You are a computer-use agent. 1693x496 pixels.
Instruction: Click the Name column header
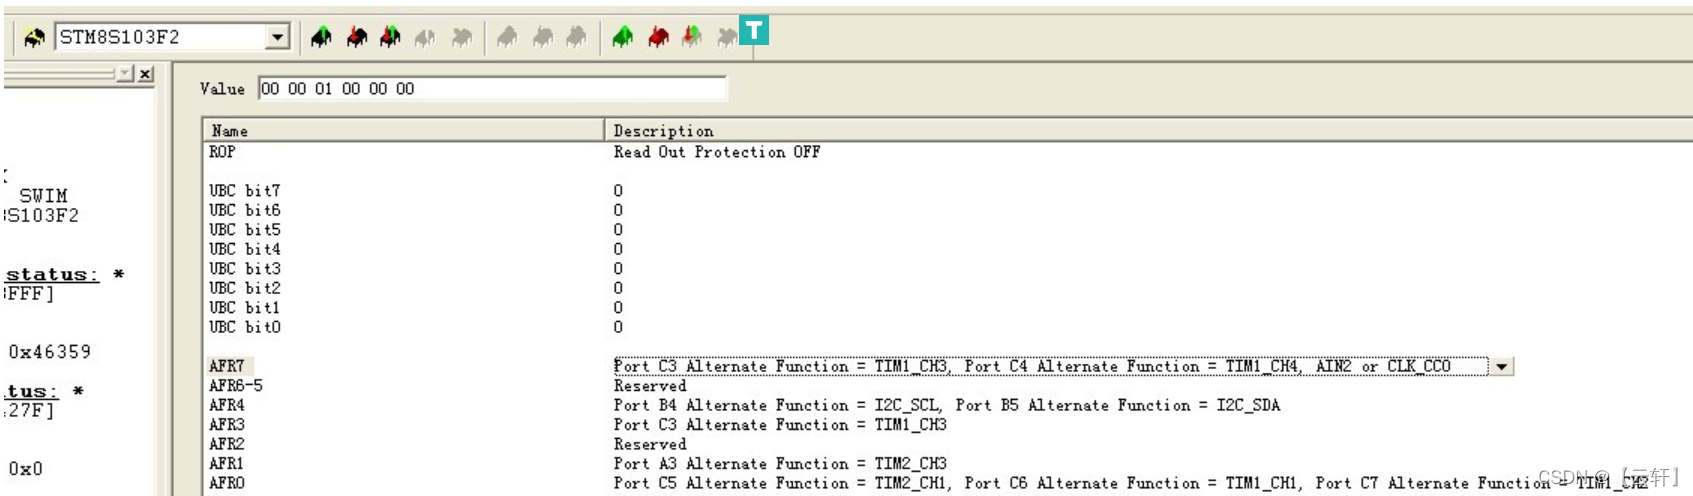403,131
